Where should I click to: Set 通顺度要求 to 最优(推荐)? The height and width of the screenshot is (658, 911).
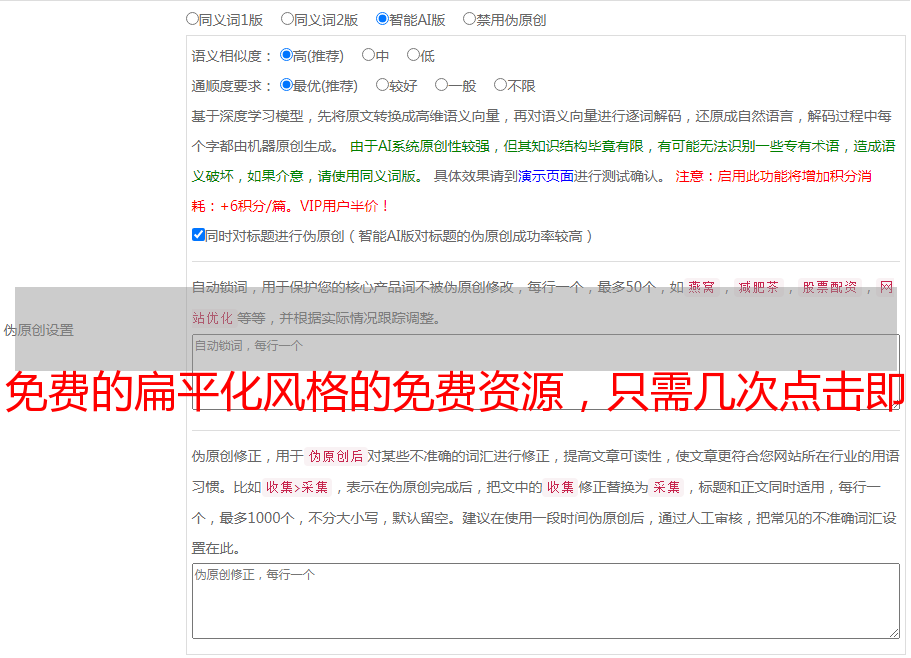(287, 86)
